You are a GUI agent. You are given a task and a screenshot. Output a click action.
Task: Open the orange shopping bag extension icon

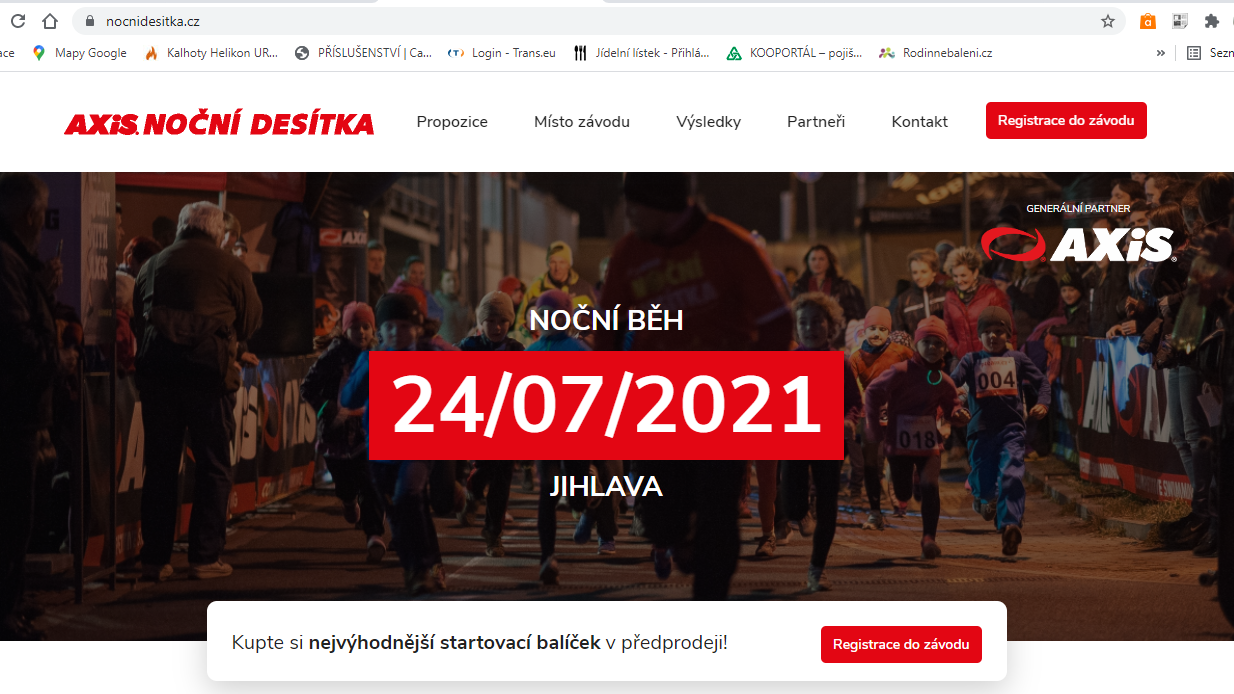click(1148, 21)
